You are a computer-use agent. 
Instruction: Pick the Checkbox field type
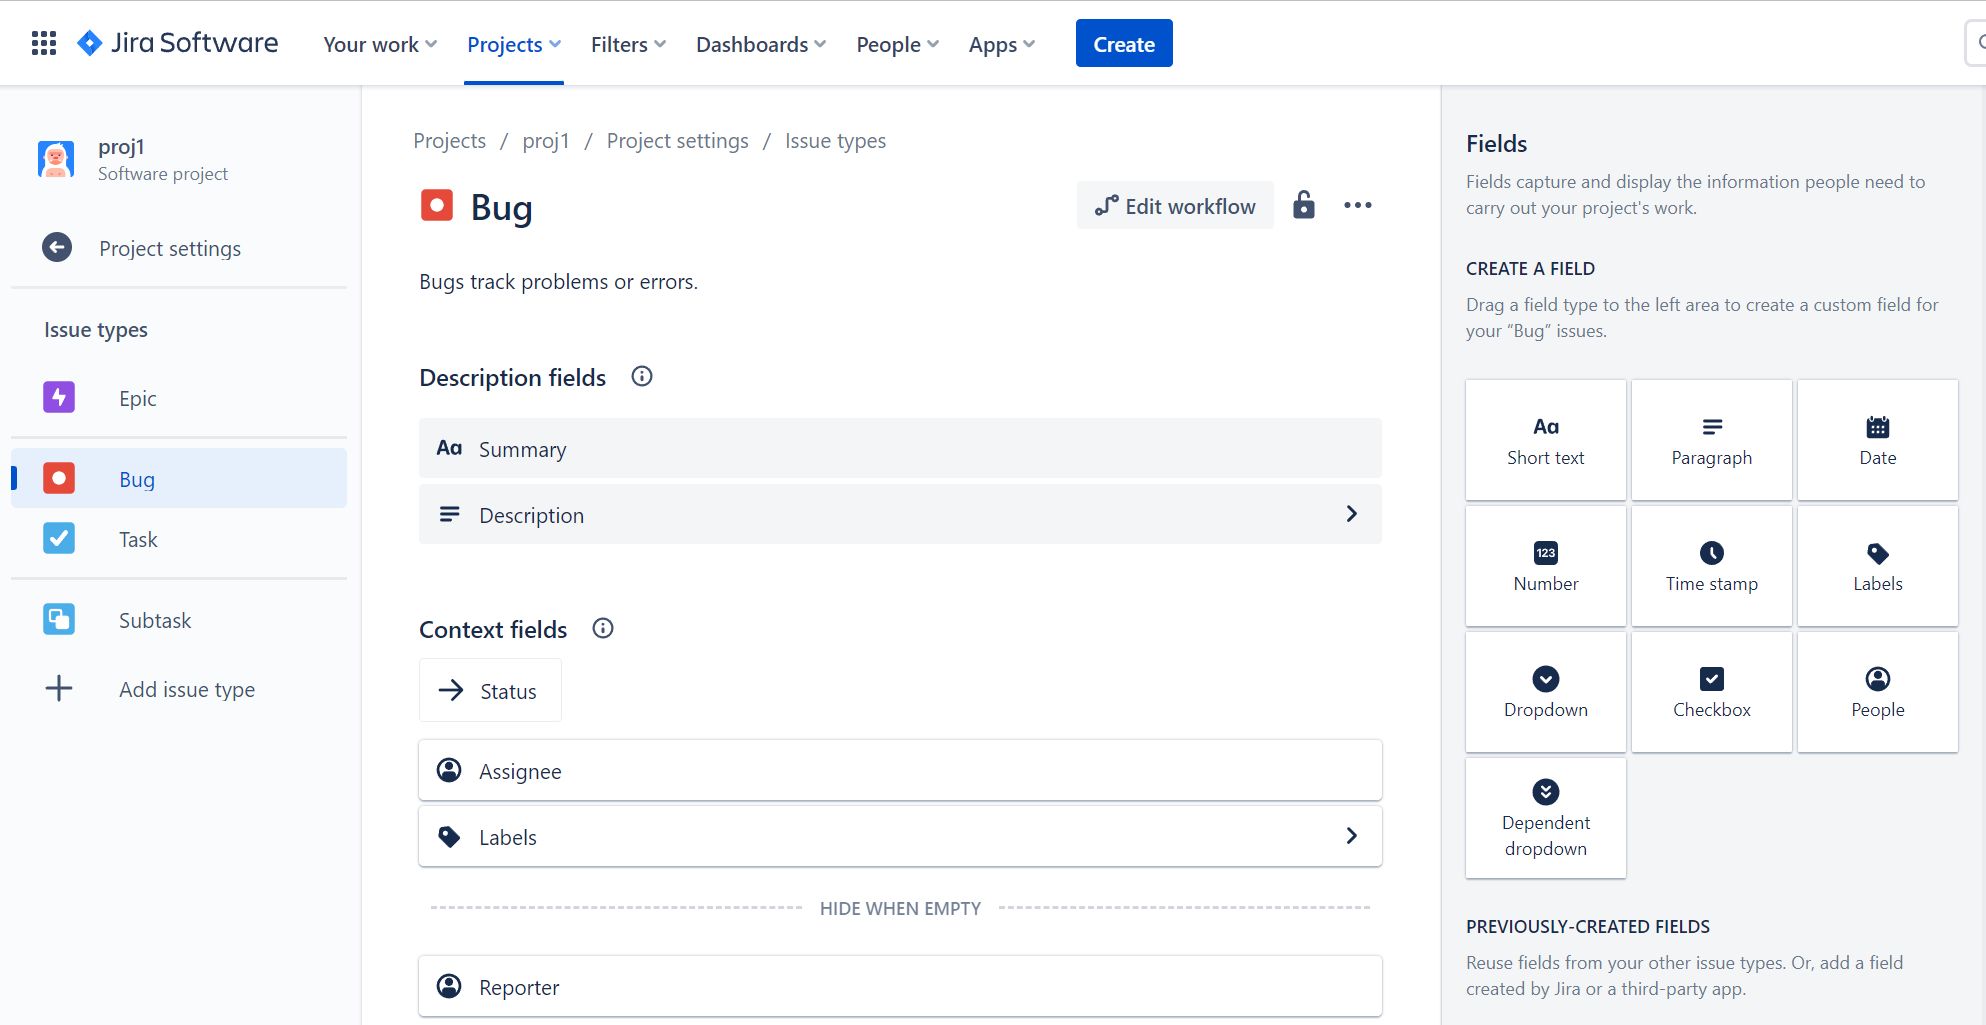(x=1712, y=692)
